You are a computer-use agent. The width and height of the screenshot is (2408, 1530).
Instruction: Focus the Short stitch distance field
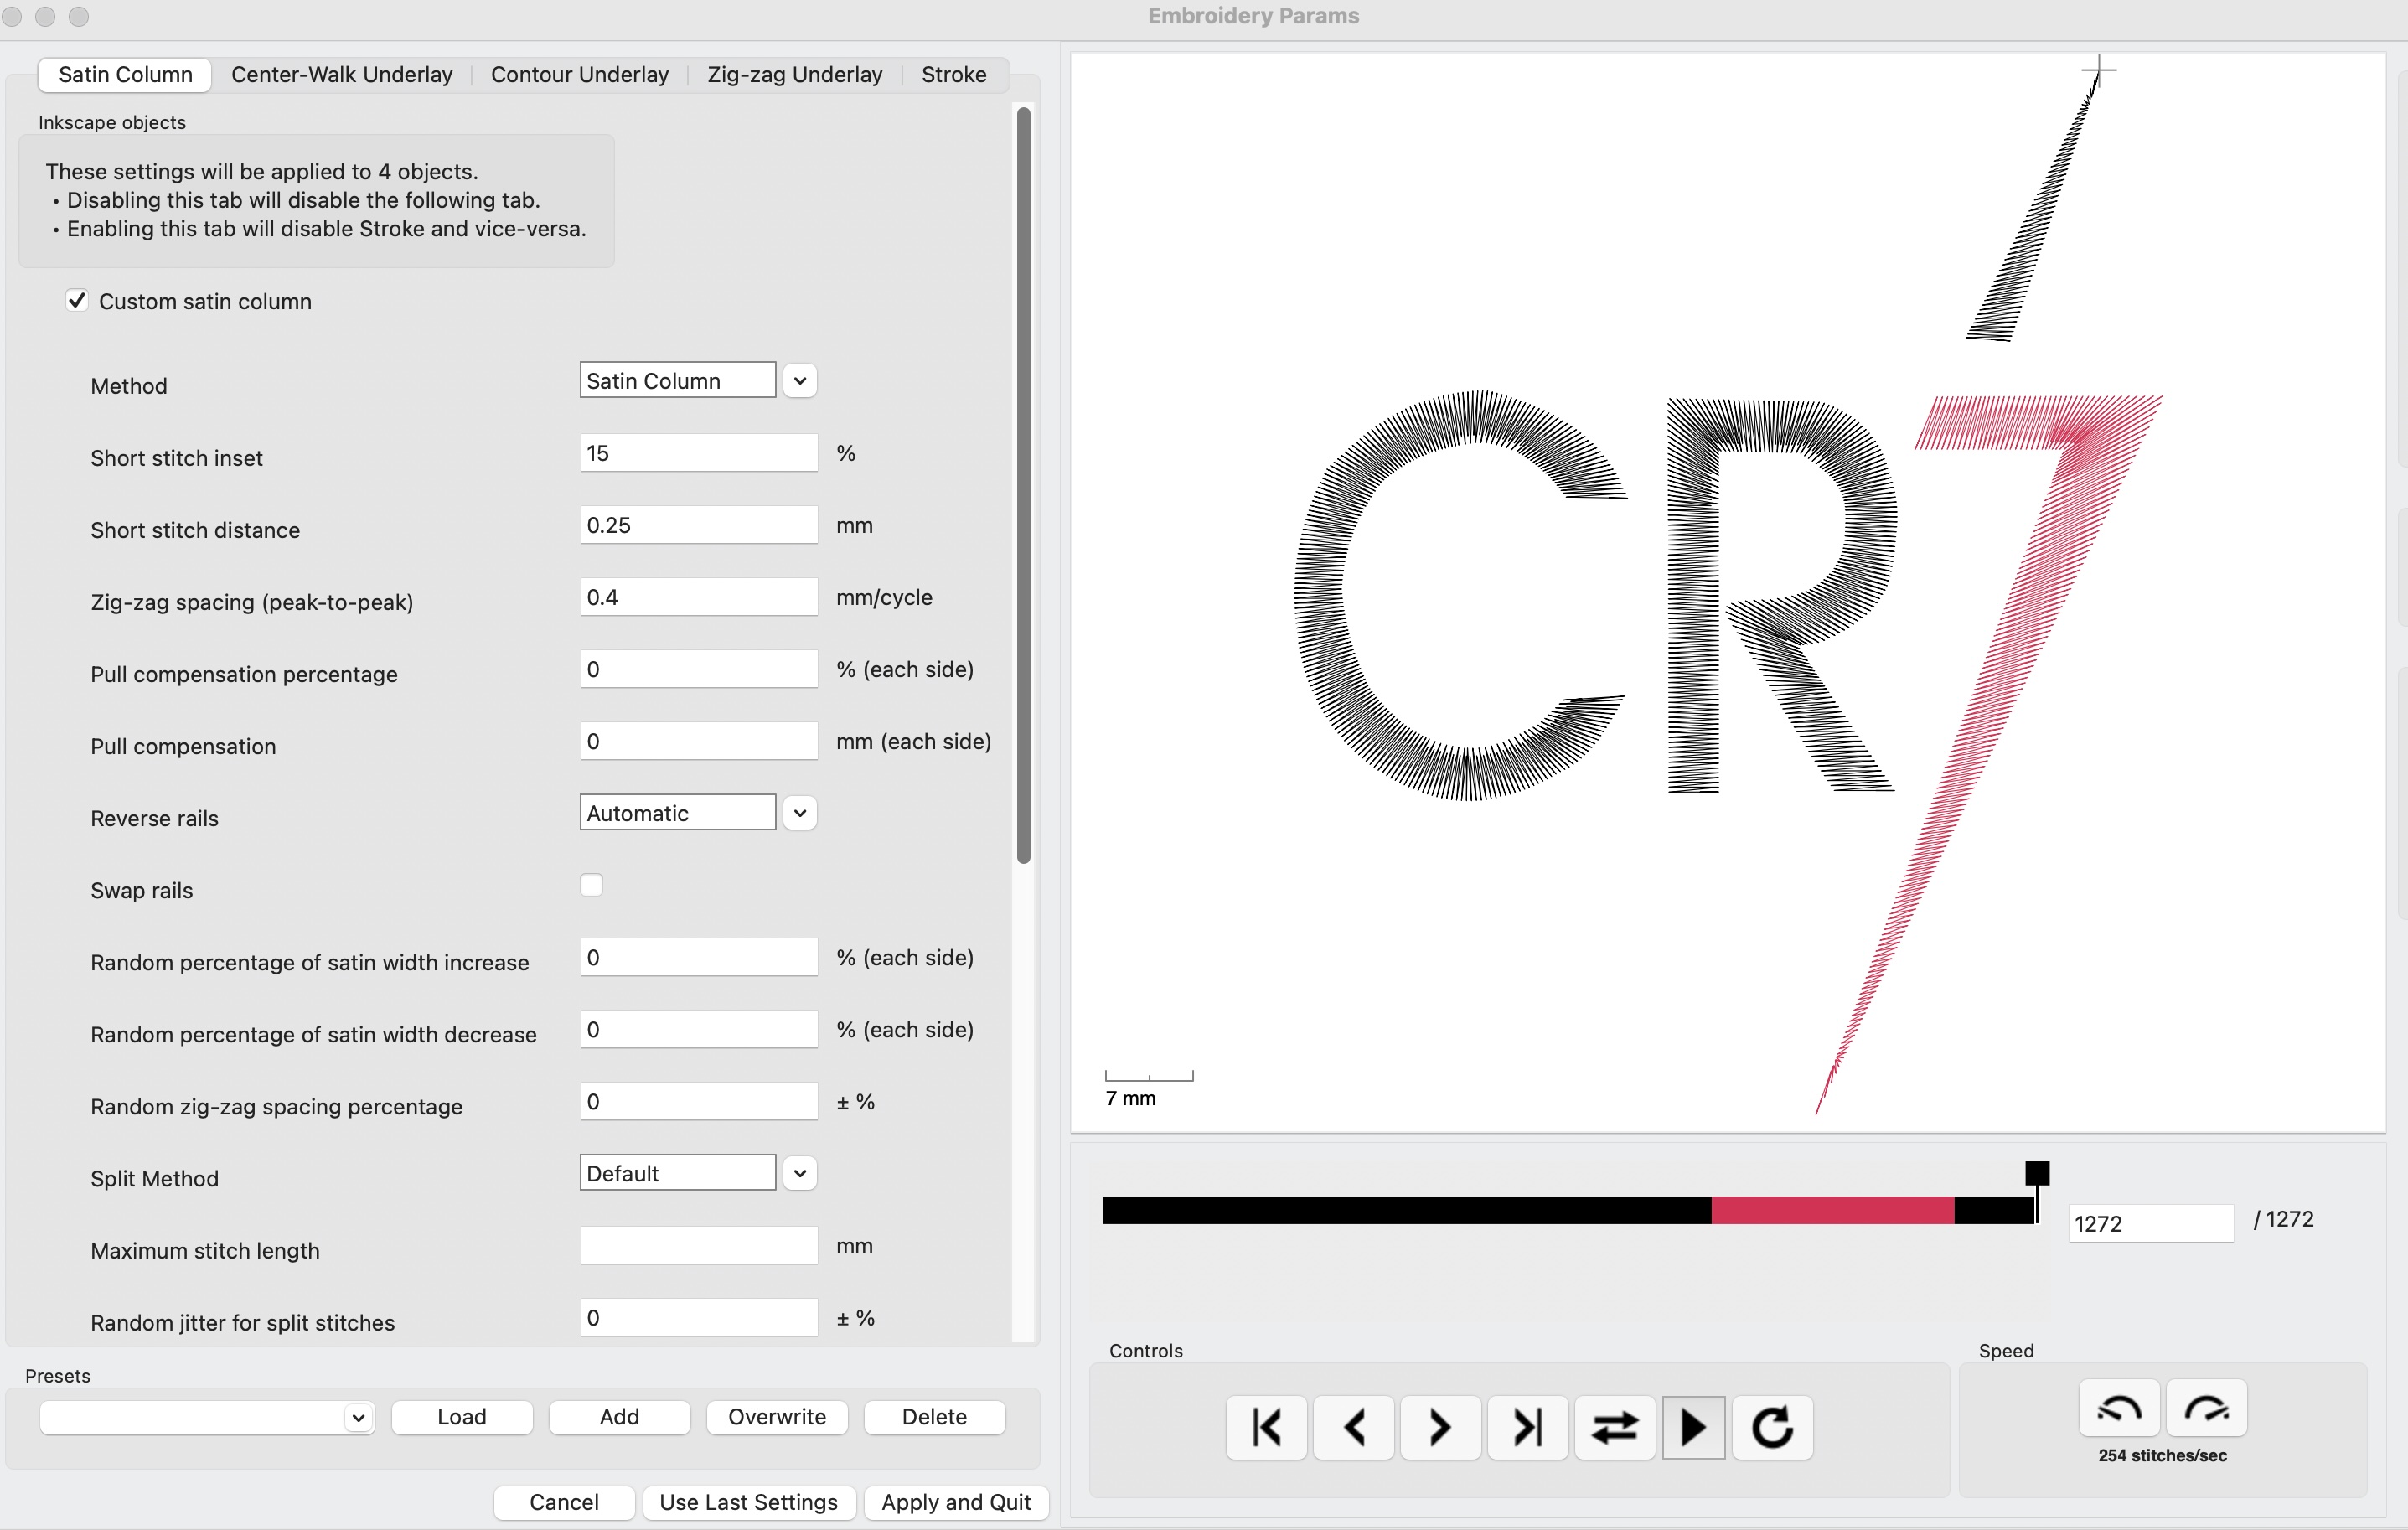[x=699, y=525]
